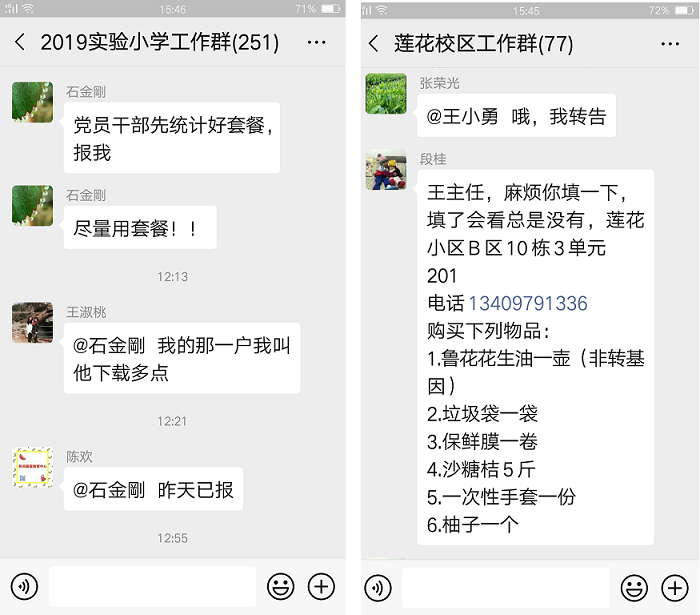Open plus attachments menu in right chat
Image resolution: width=700 pixels, height=615 pixels.
[675, 588]
